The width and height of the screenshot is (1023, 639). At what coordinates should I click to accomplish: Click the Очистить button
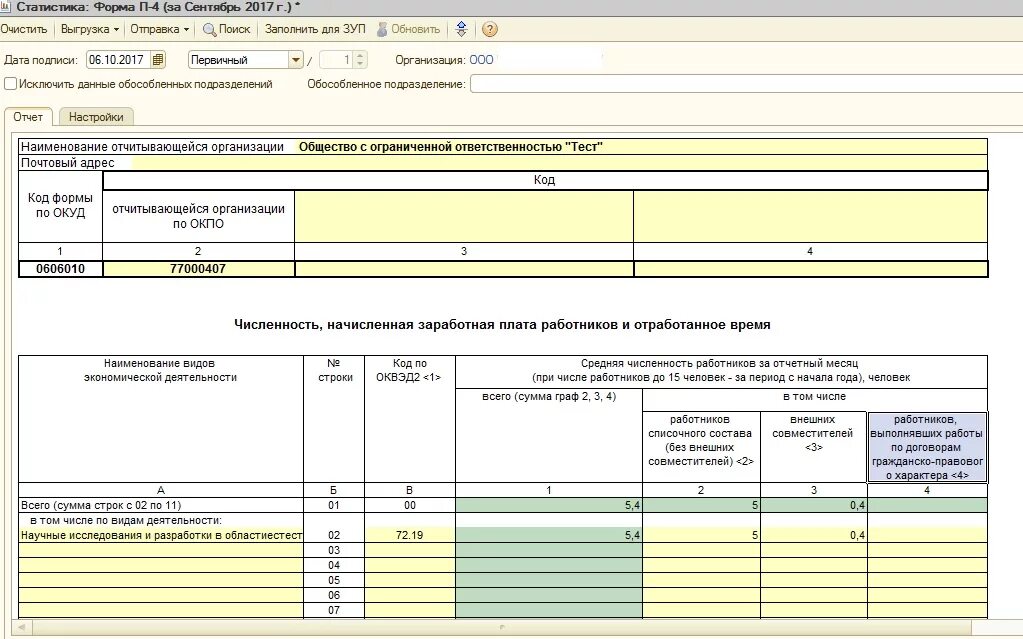[x=24, y=29]
